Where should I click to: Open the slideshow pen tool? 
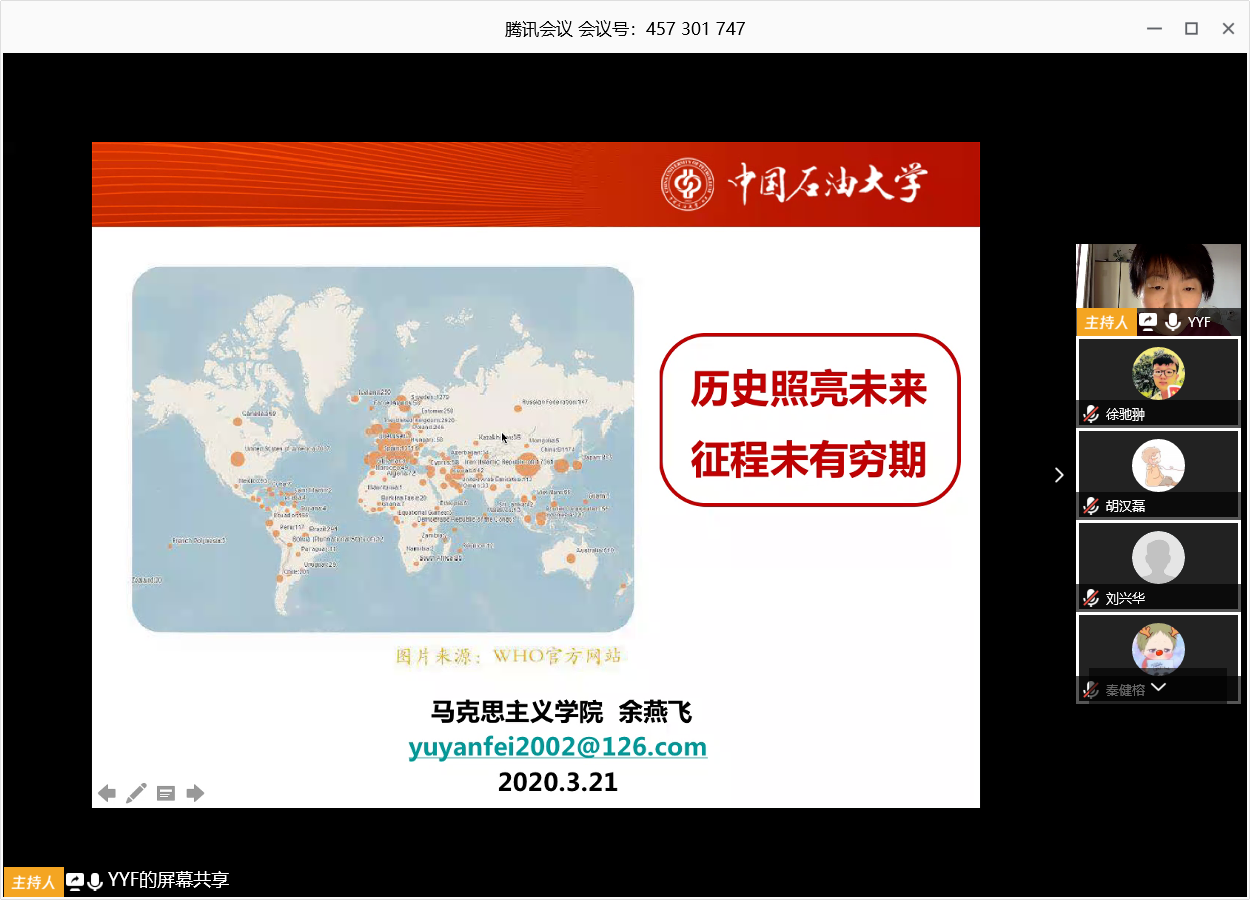click(x=136, y=794)
